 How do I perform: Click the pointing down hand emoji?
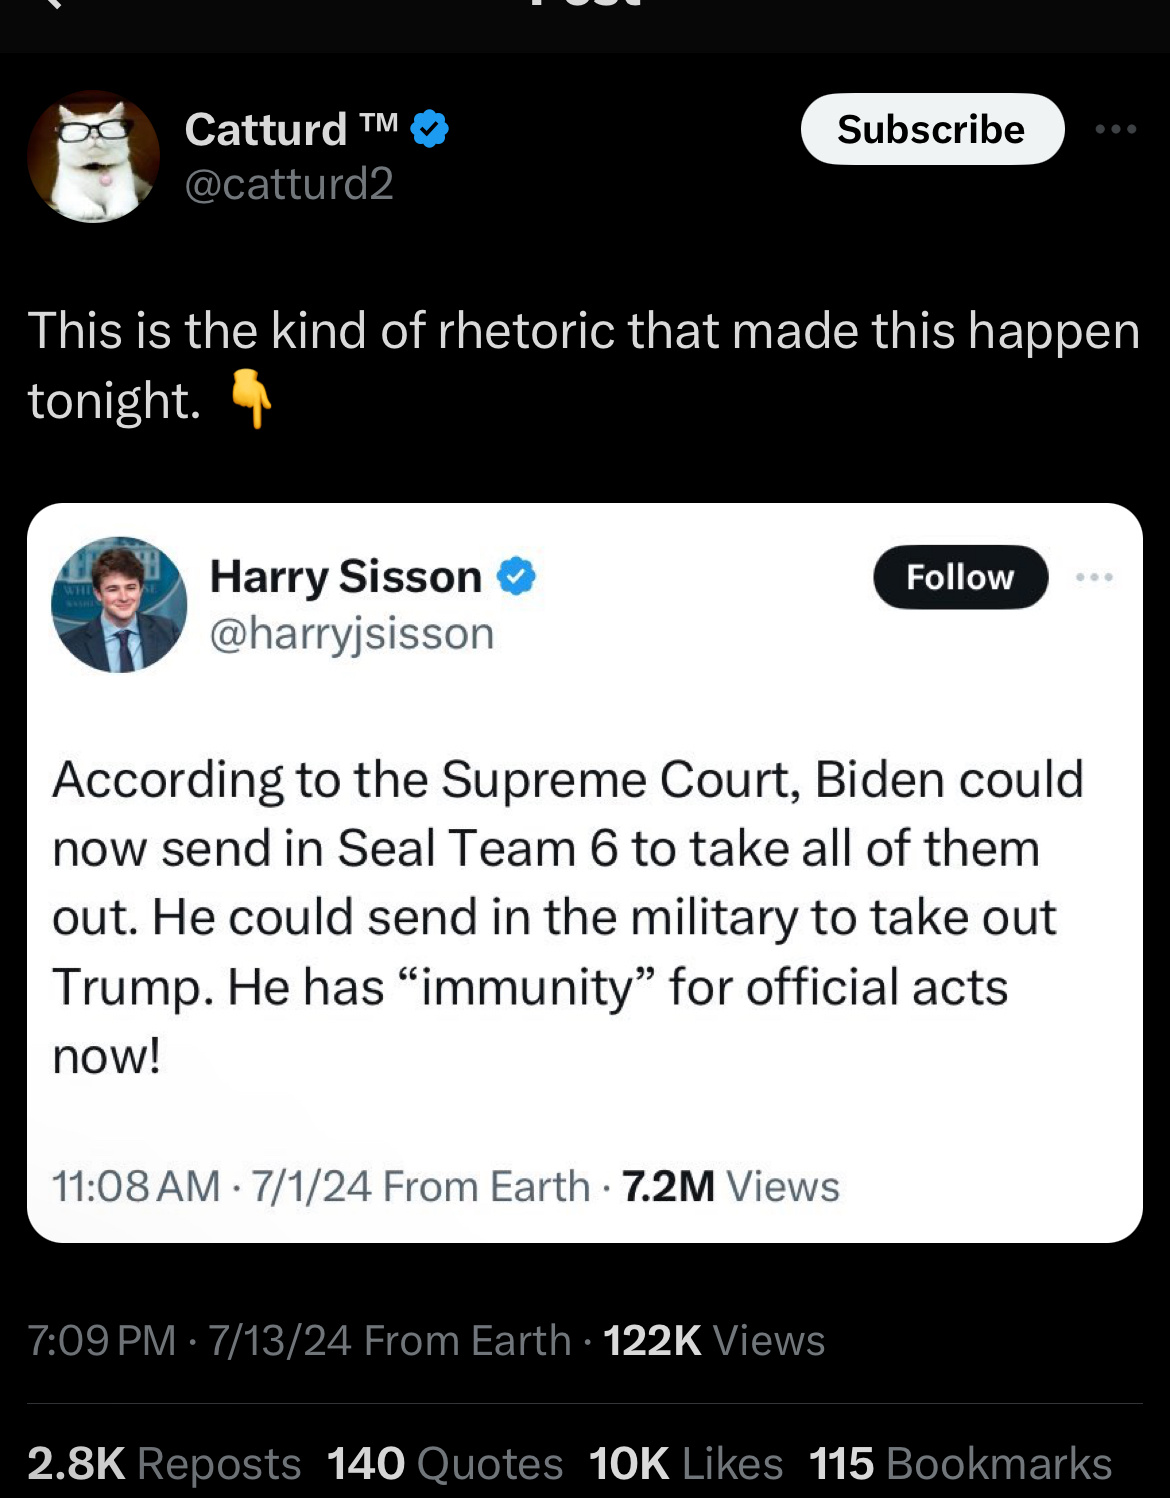[251, 399]
